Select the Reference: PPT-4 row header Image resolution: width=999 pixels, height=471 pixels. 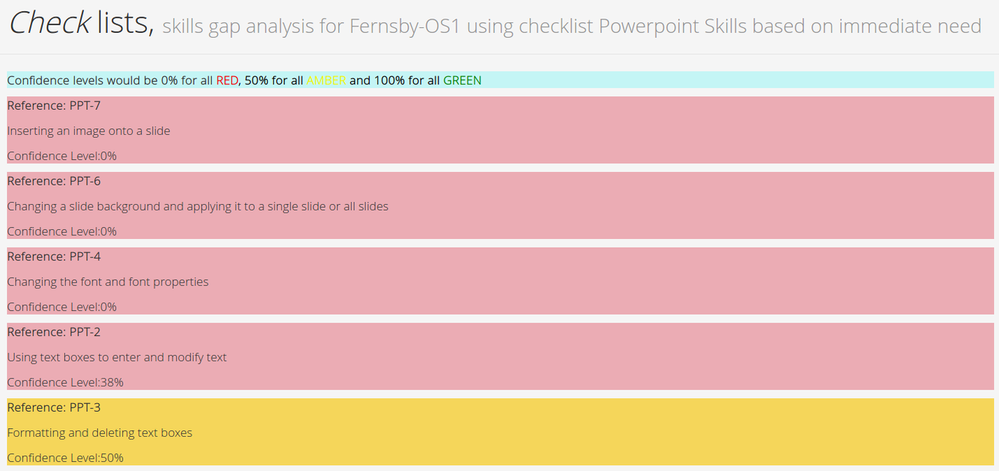(x=54, y=256)
